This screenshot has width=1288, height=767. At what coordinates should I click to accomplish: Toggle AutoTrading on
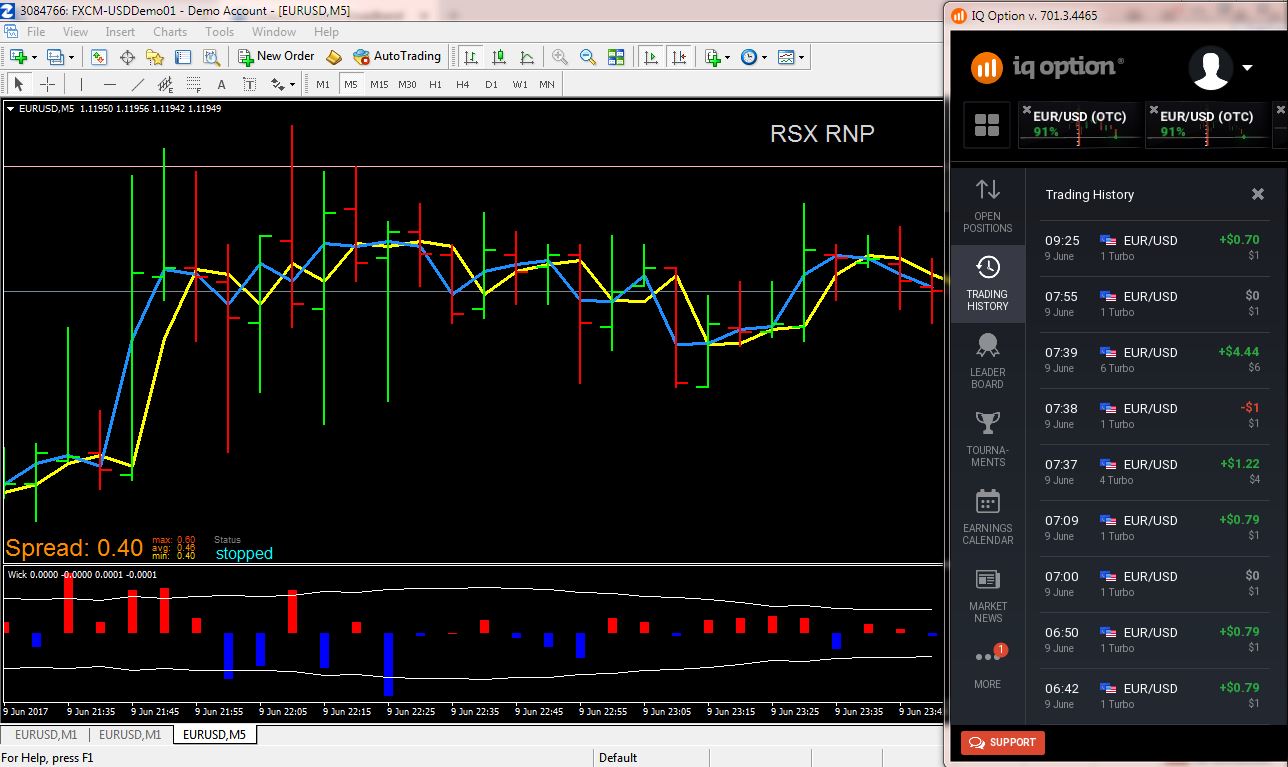pyautogui.click(x=397, y=57)
